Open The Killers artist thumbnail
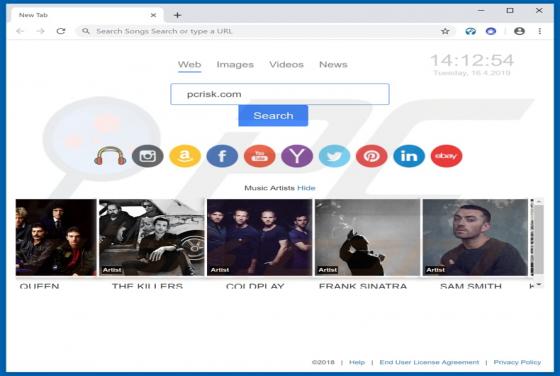 tap(151, 237)
